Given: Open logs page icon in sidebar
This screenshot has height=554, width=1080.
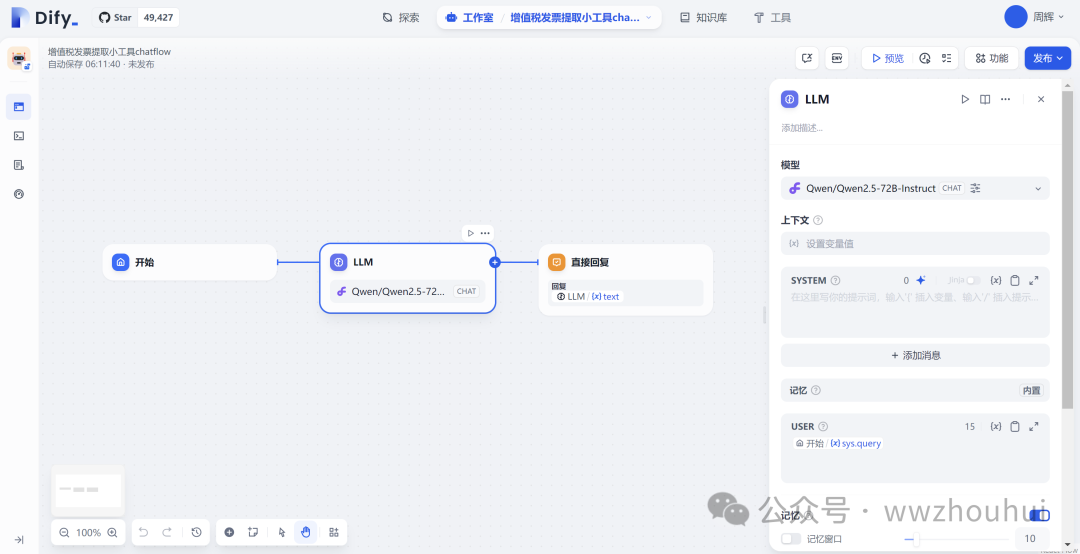Looking at the screenshot, I should tap(19, 165).
